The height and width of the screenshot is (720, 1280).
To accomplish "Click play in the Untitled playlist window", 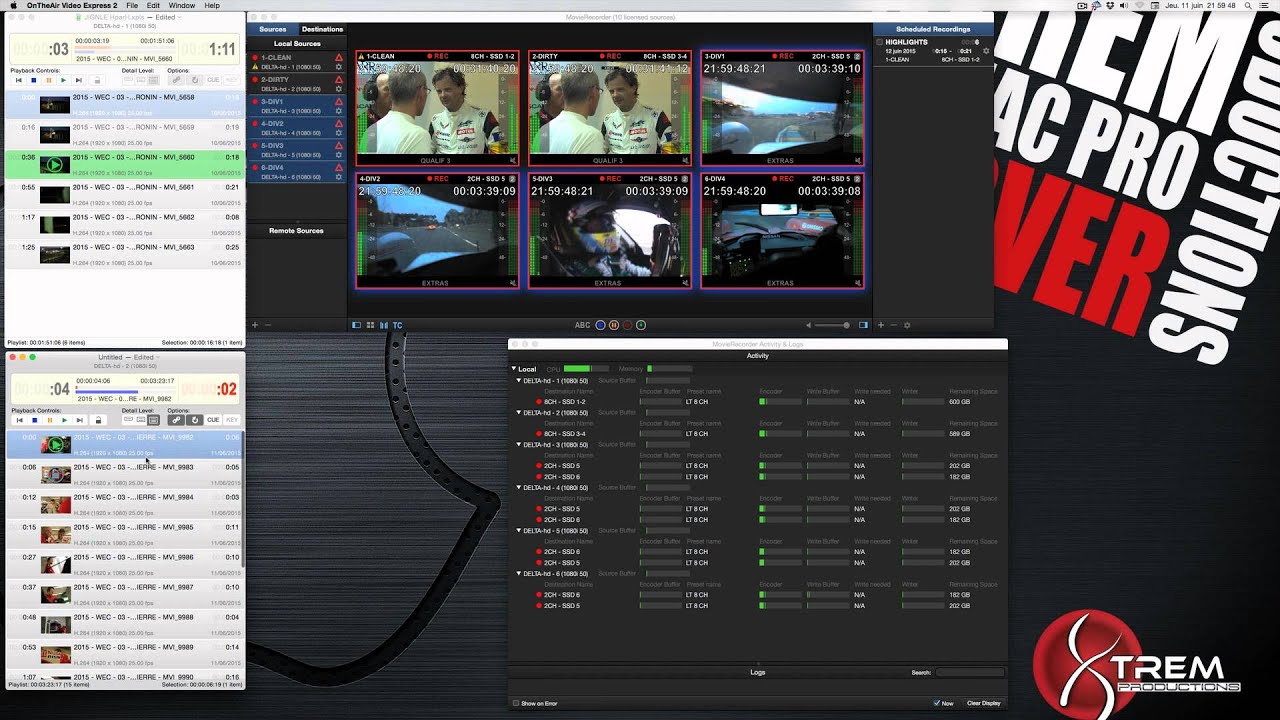I will 64,420.
